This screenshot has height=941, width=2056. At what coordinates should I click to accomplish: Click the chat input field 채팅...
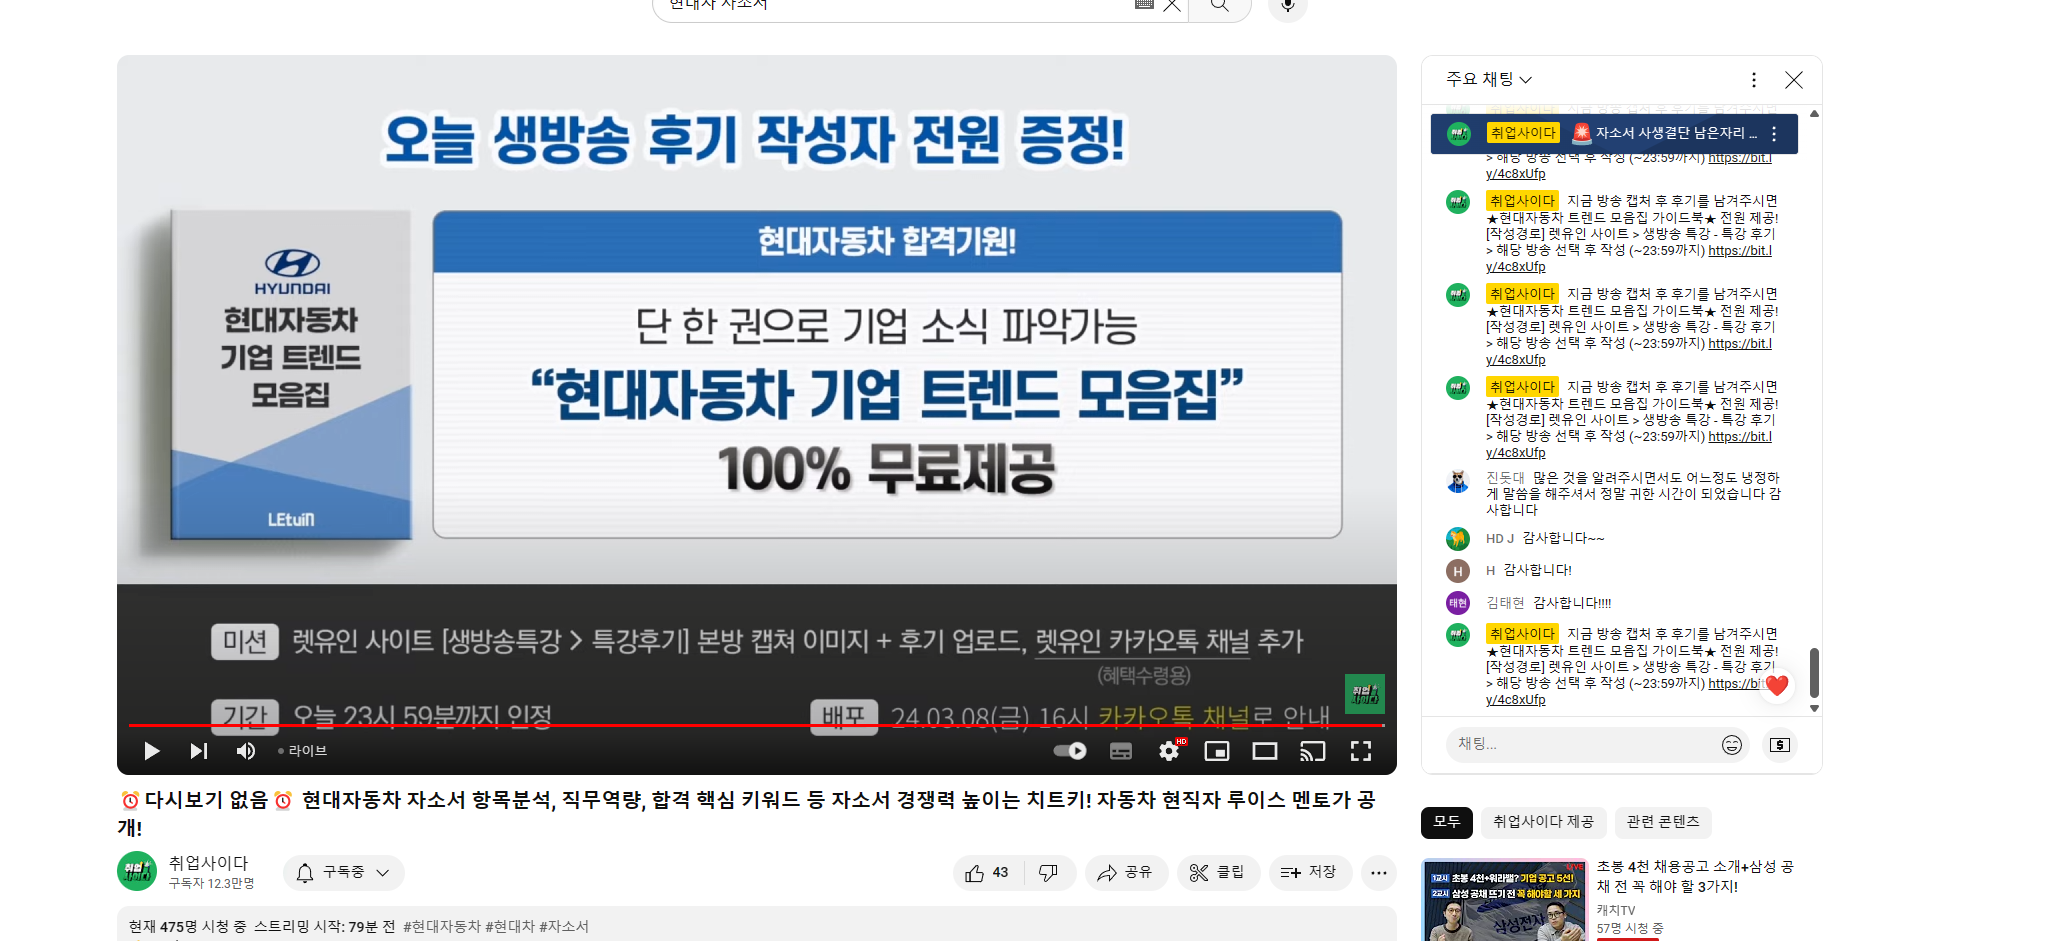tap(1580, 744)
